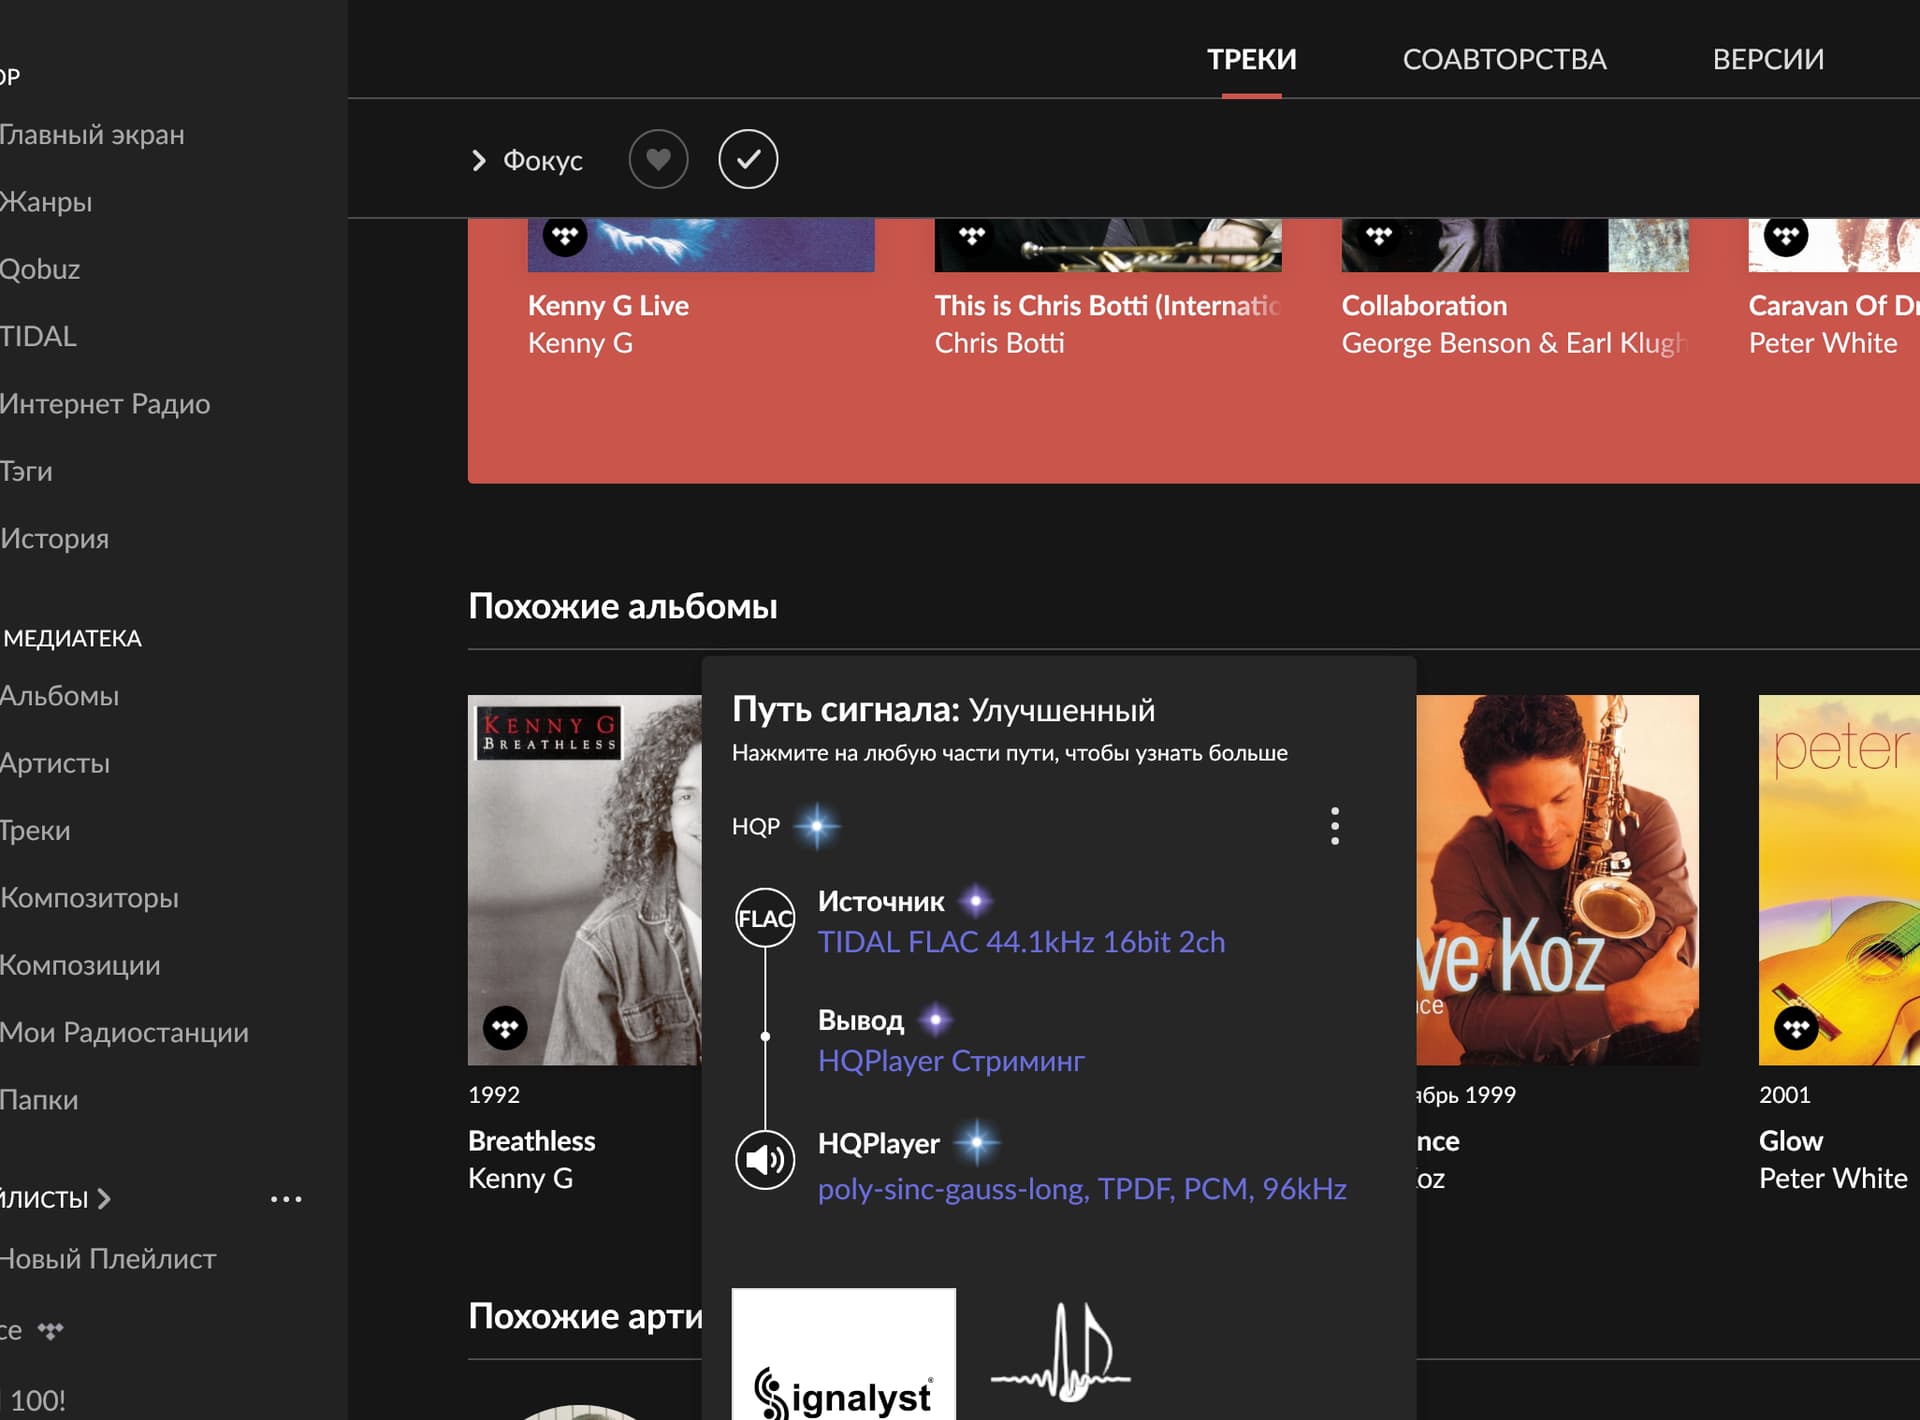Open Новый Плейлист playlist
1920x1420 pixels.
pos(108,1258)
